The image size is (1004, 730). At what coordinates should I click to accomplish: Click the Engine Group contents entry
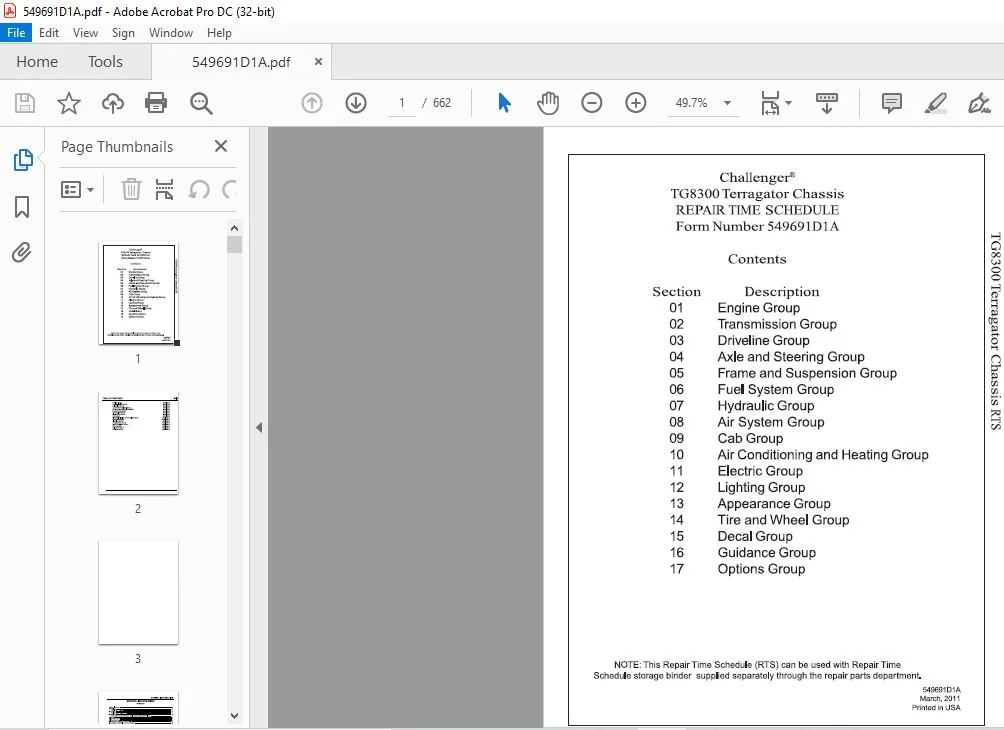759,308
